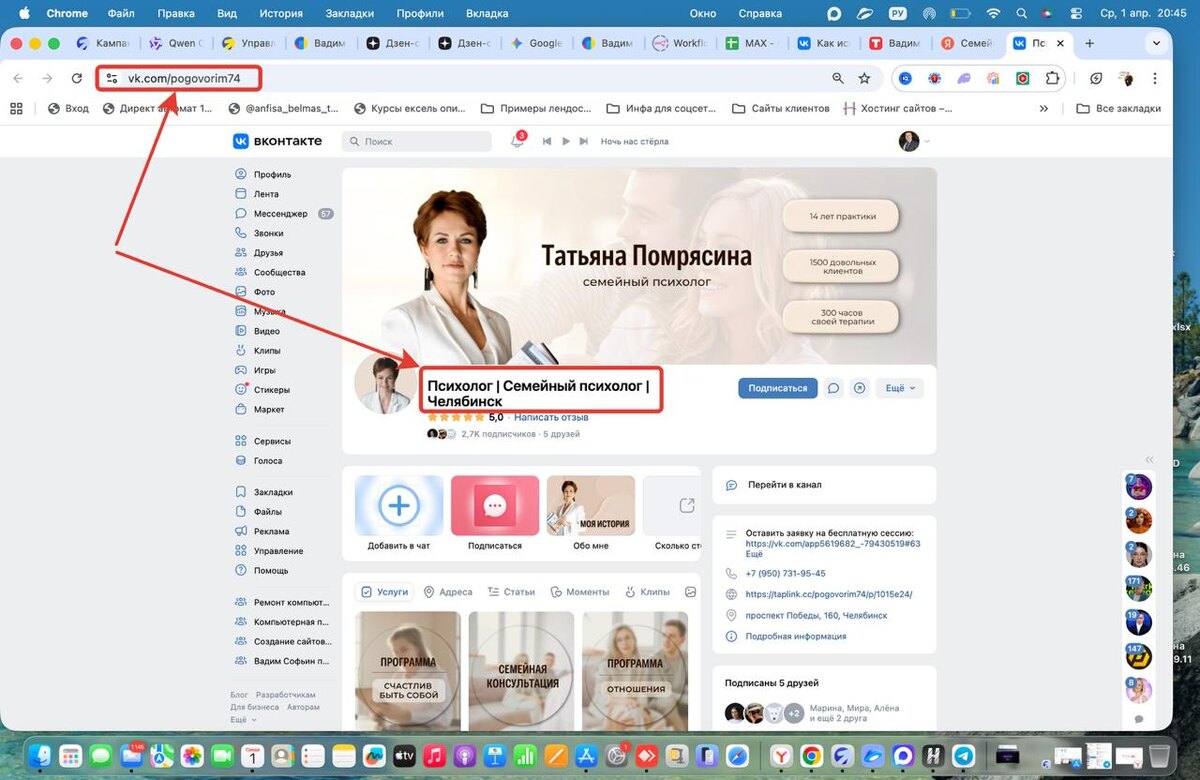The image size is (1200, 780).
Task: Switch to the Моменты tab
Action: (580, 592)
